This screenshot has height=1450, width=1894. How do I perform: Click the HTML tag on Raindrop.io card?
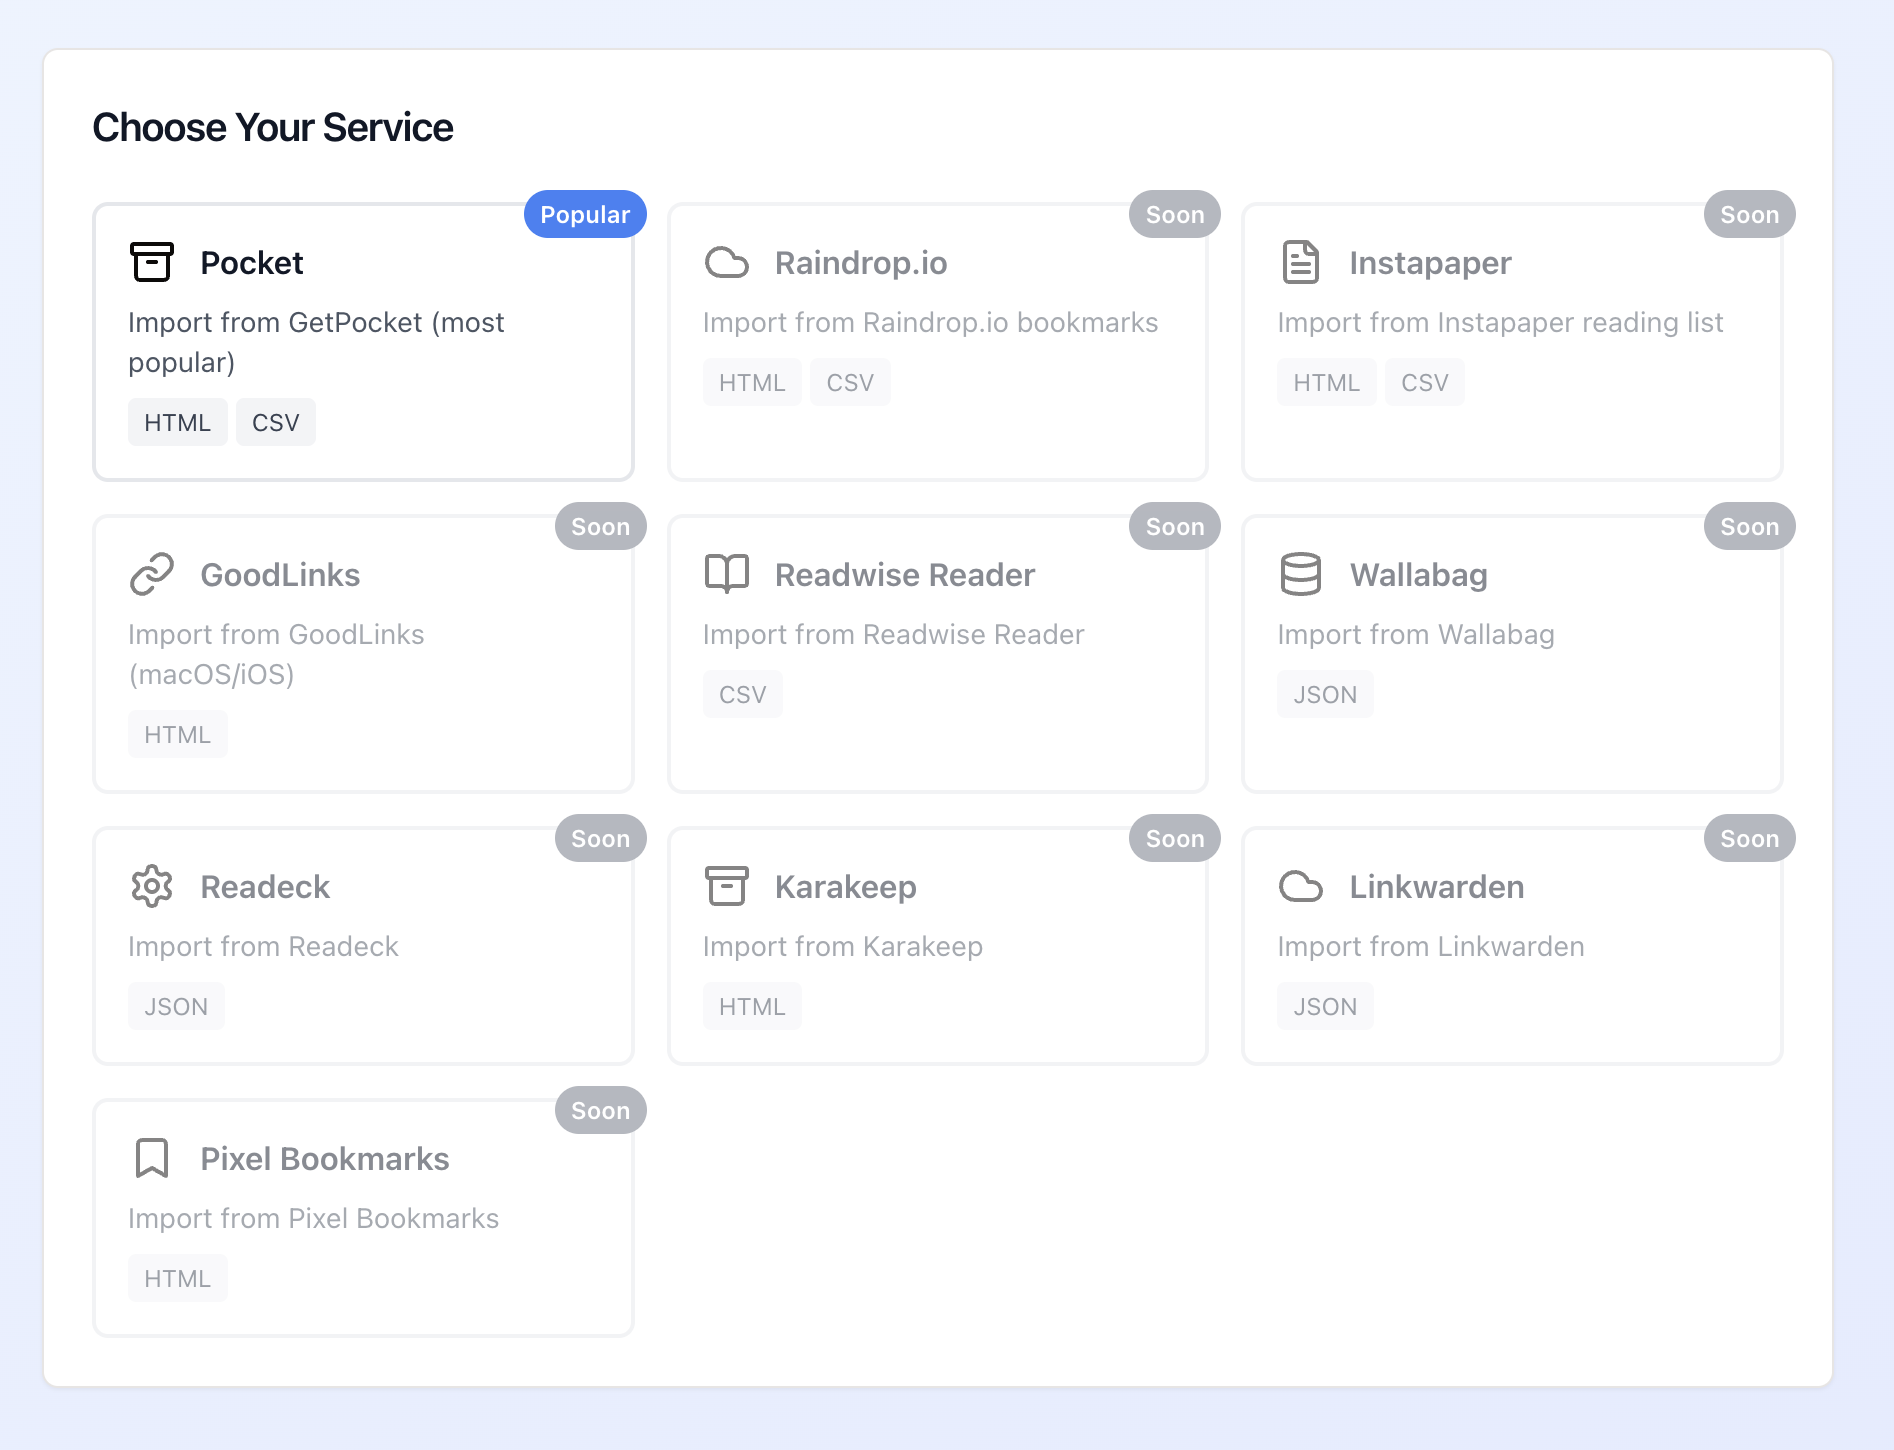(x=752, y=382)
